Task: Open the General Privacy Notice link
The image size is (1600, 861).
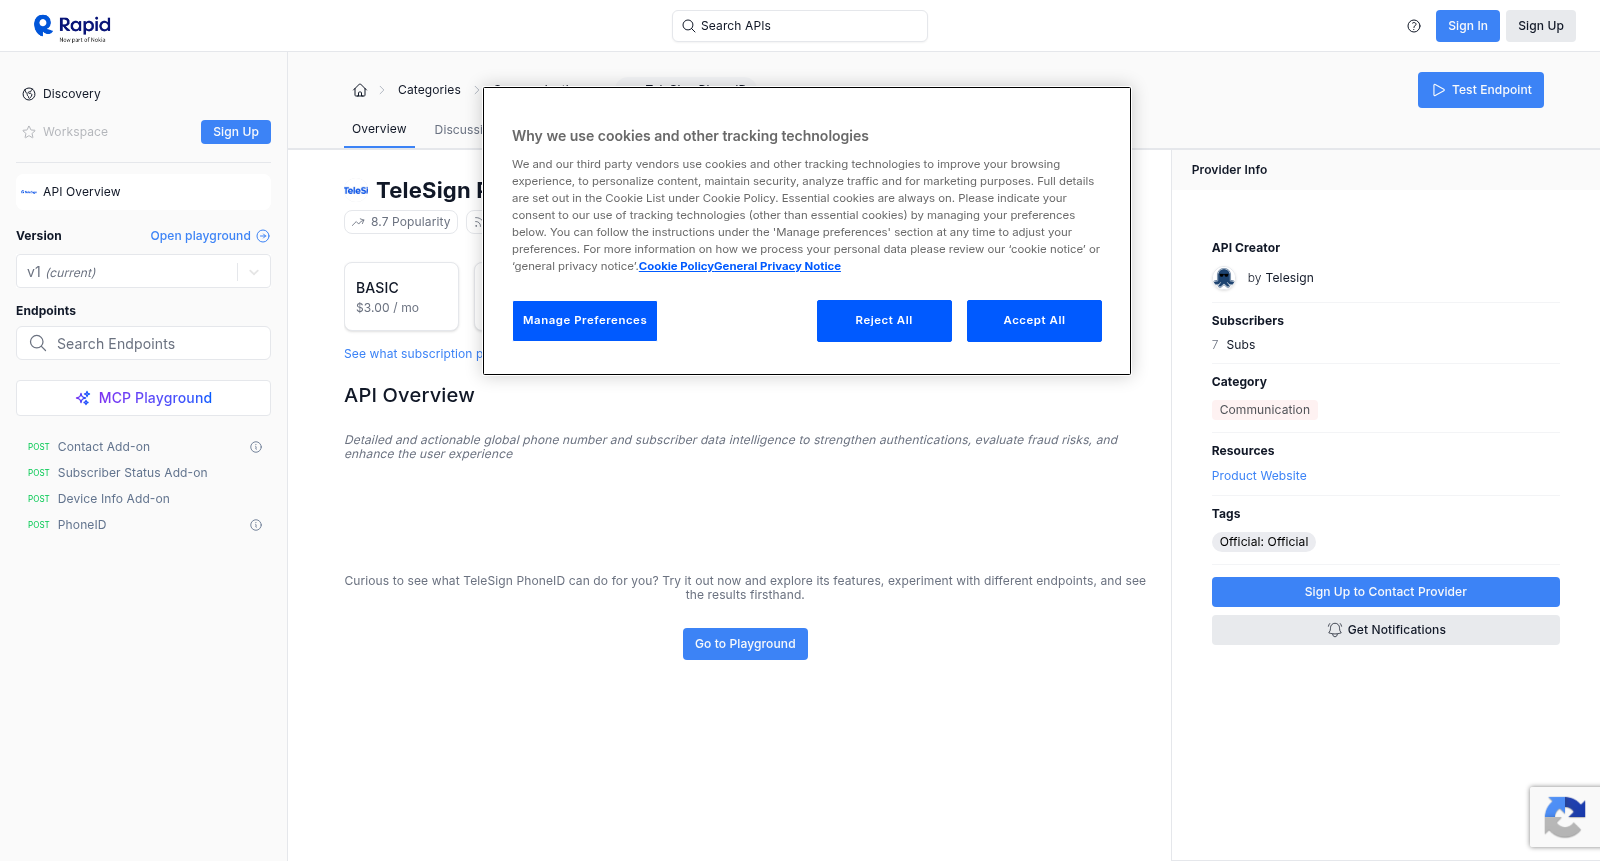Action: tap(778, 266)
